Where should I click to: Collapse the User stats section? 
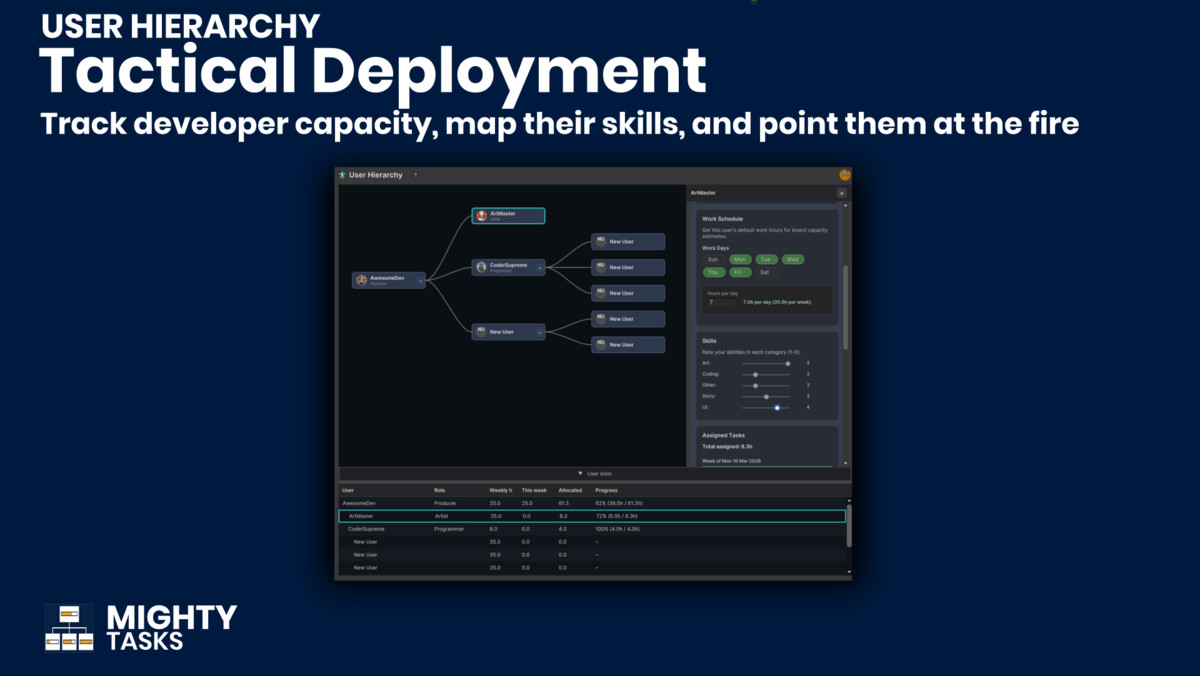click(595, 473)
